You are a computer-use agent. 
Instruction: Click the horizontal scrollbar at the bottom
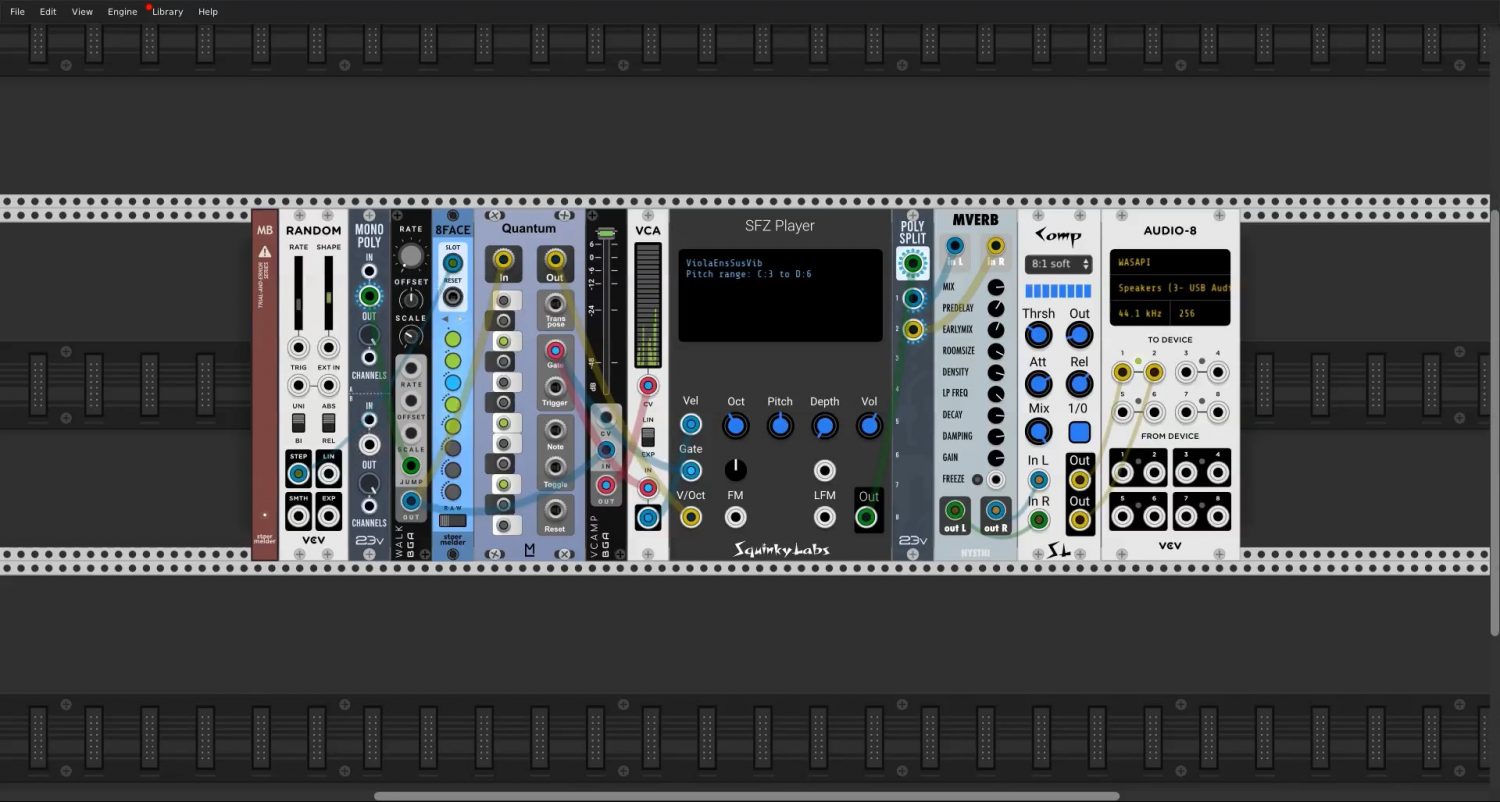click(747, 796)
